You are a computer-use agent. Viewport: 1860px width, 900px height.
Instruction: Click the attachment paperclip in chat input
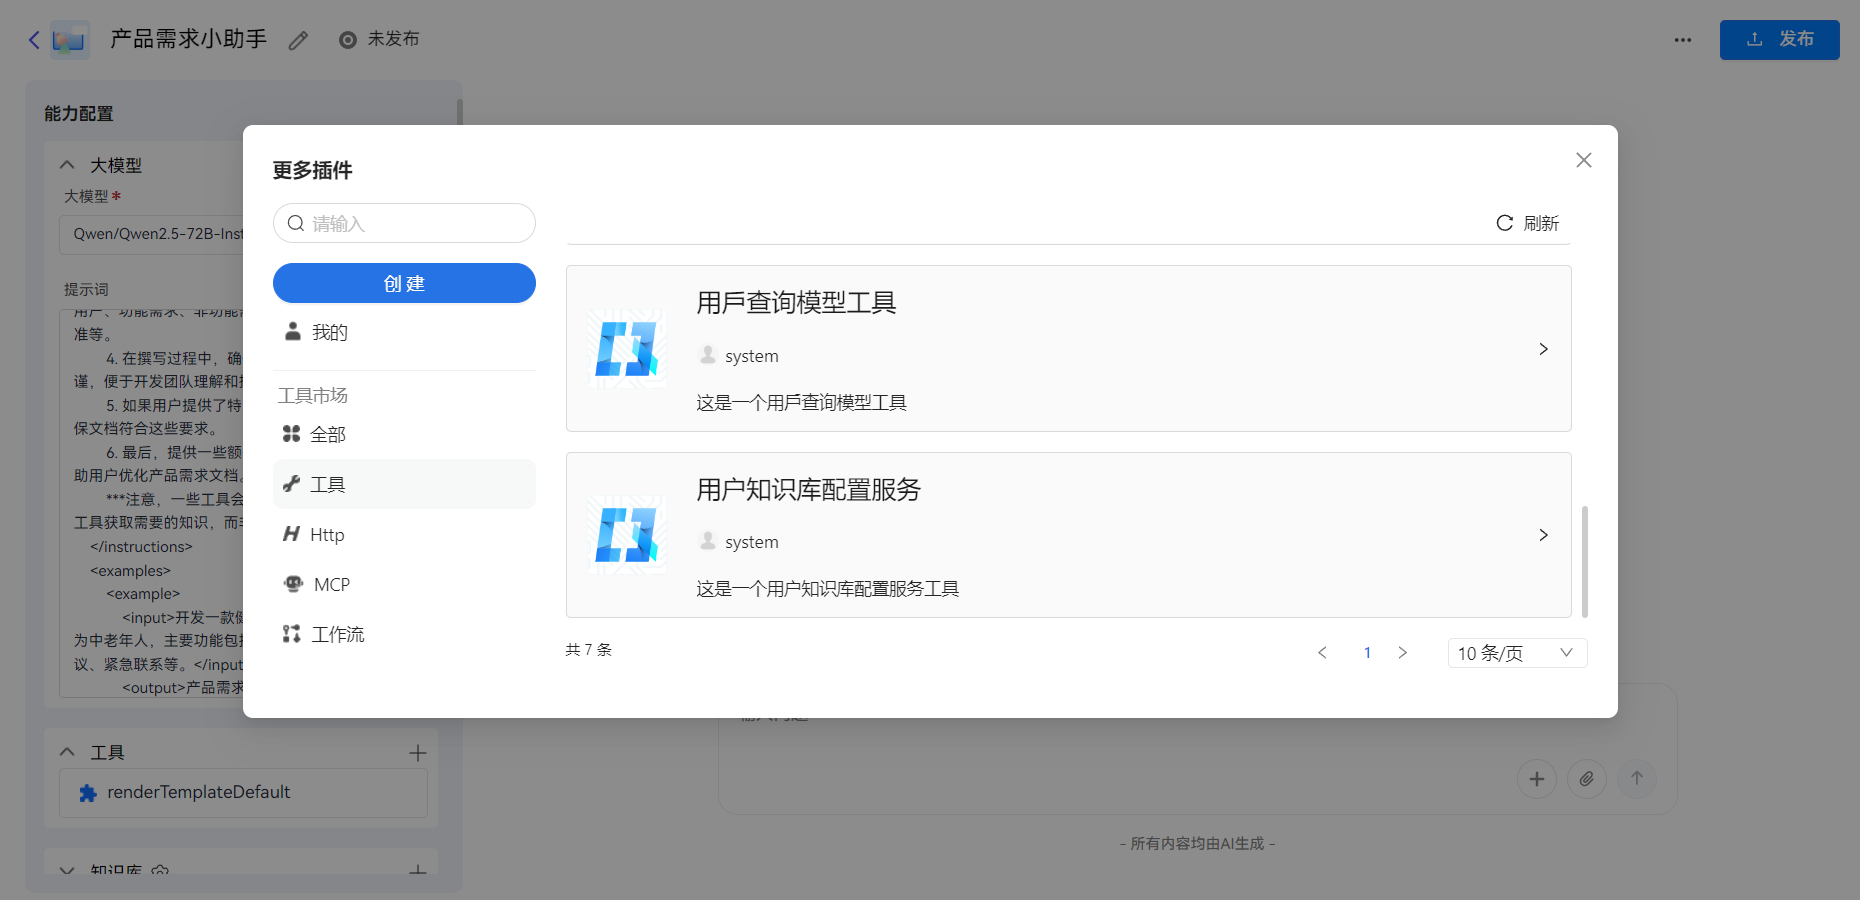[1587, 779]
